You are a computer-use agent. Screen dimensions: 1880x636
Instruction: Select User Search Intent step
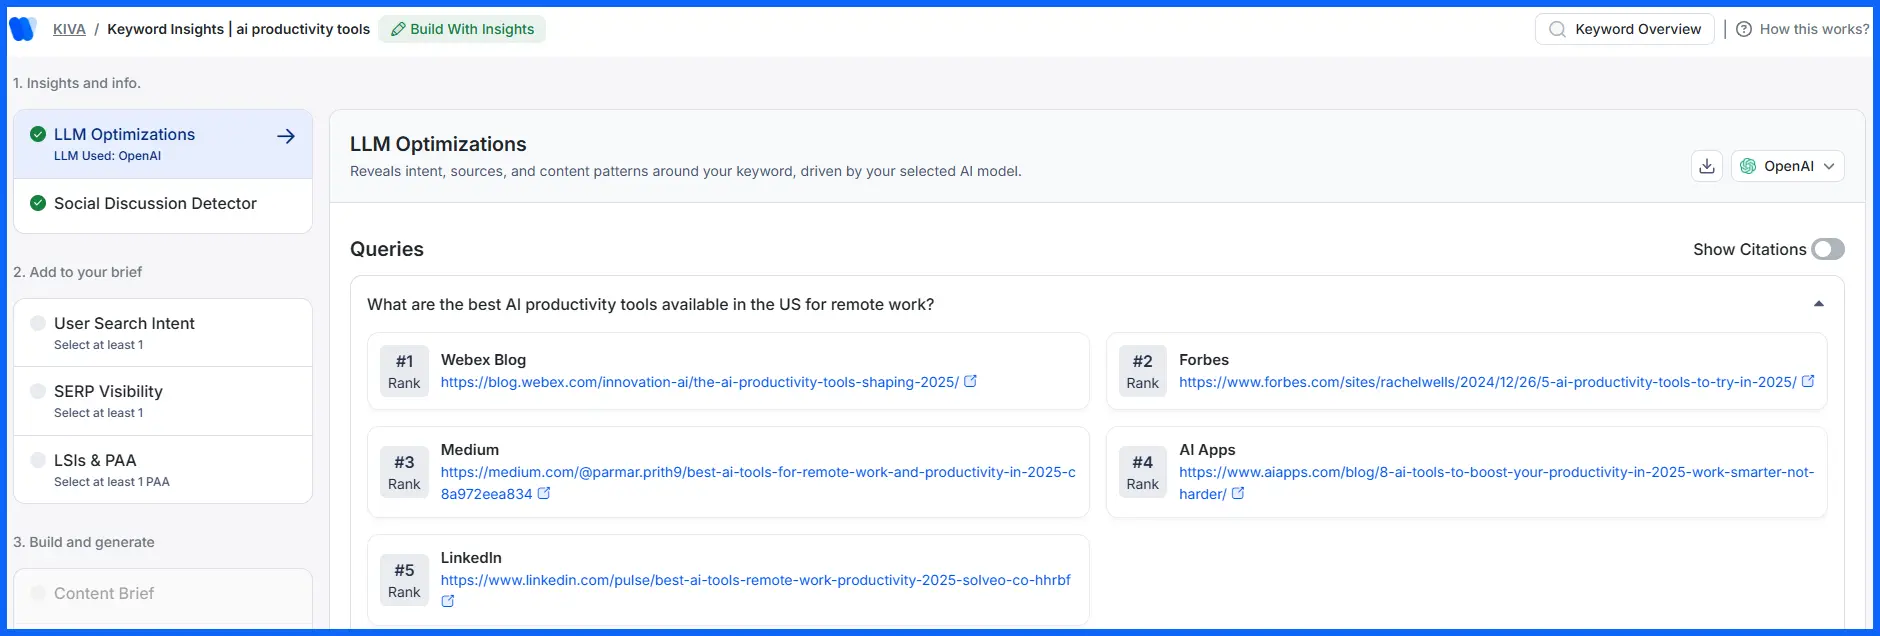pos(163,333)
